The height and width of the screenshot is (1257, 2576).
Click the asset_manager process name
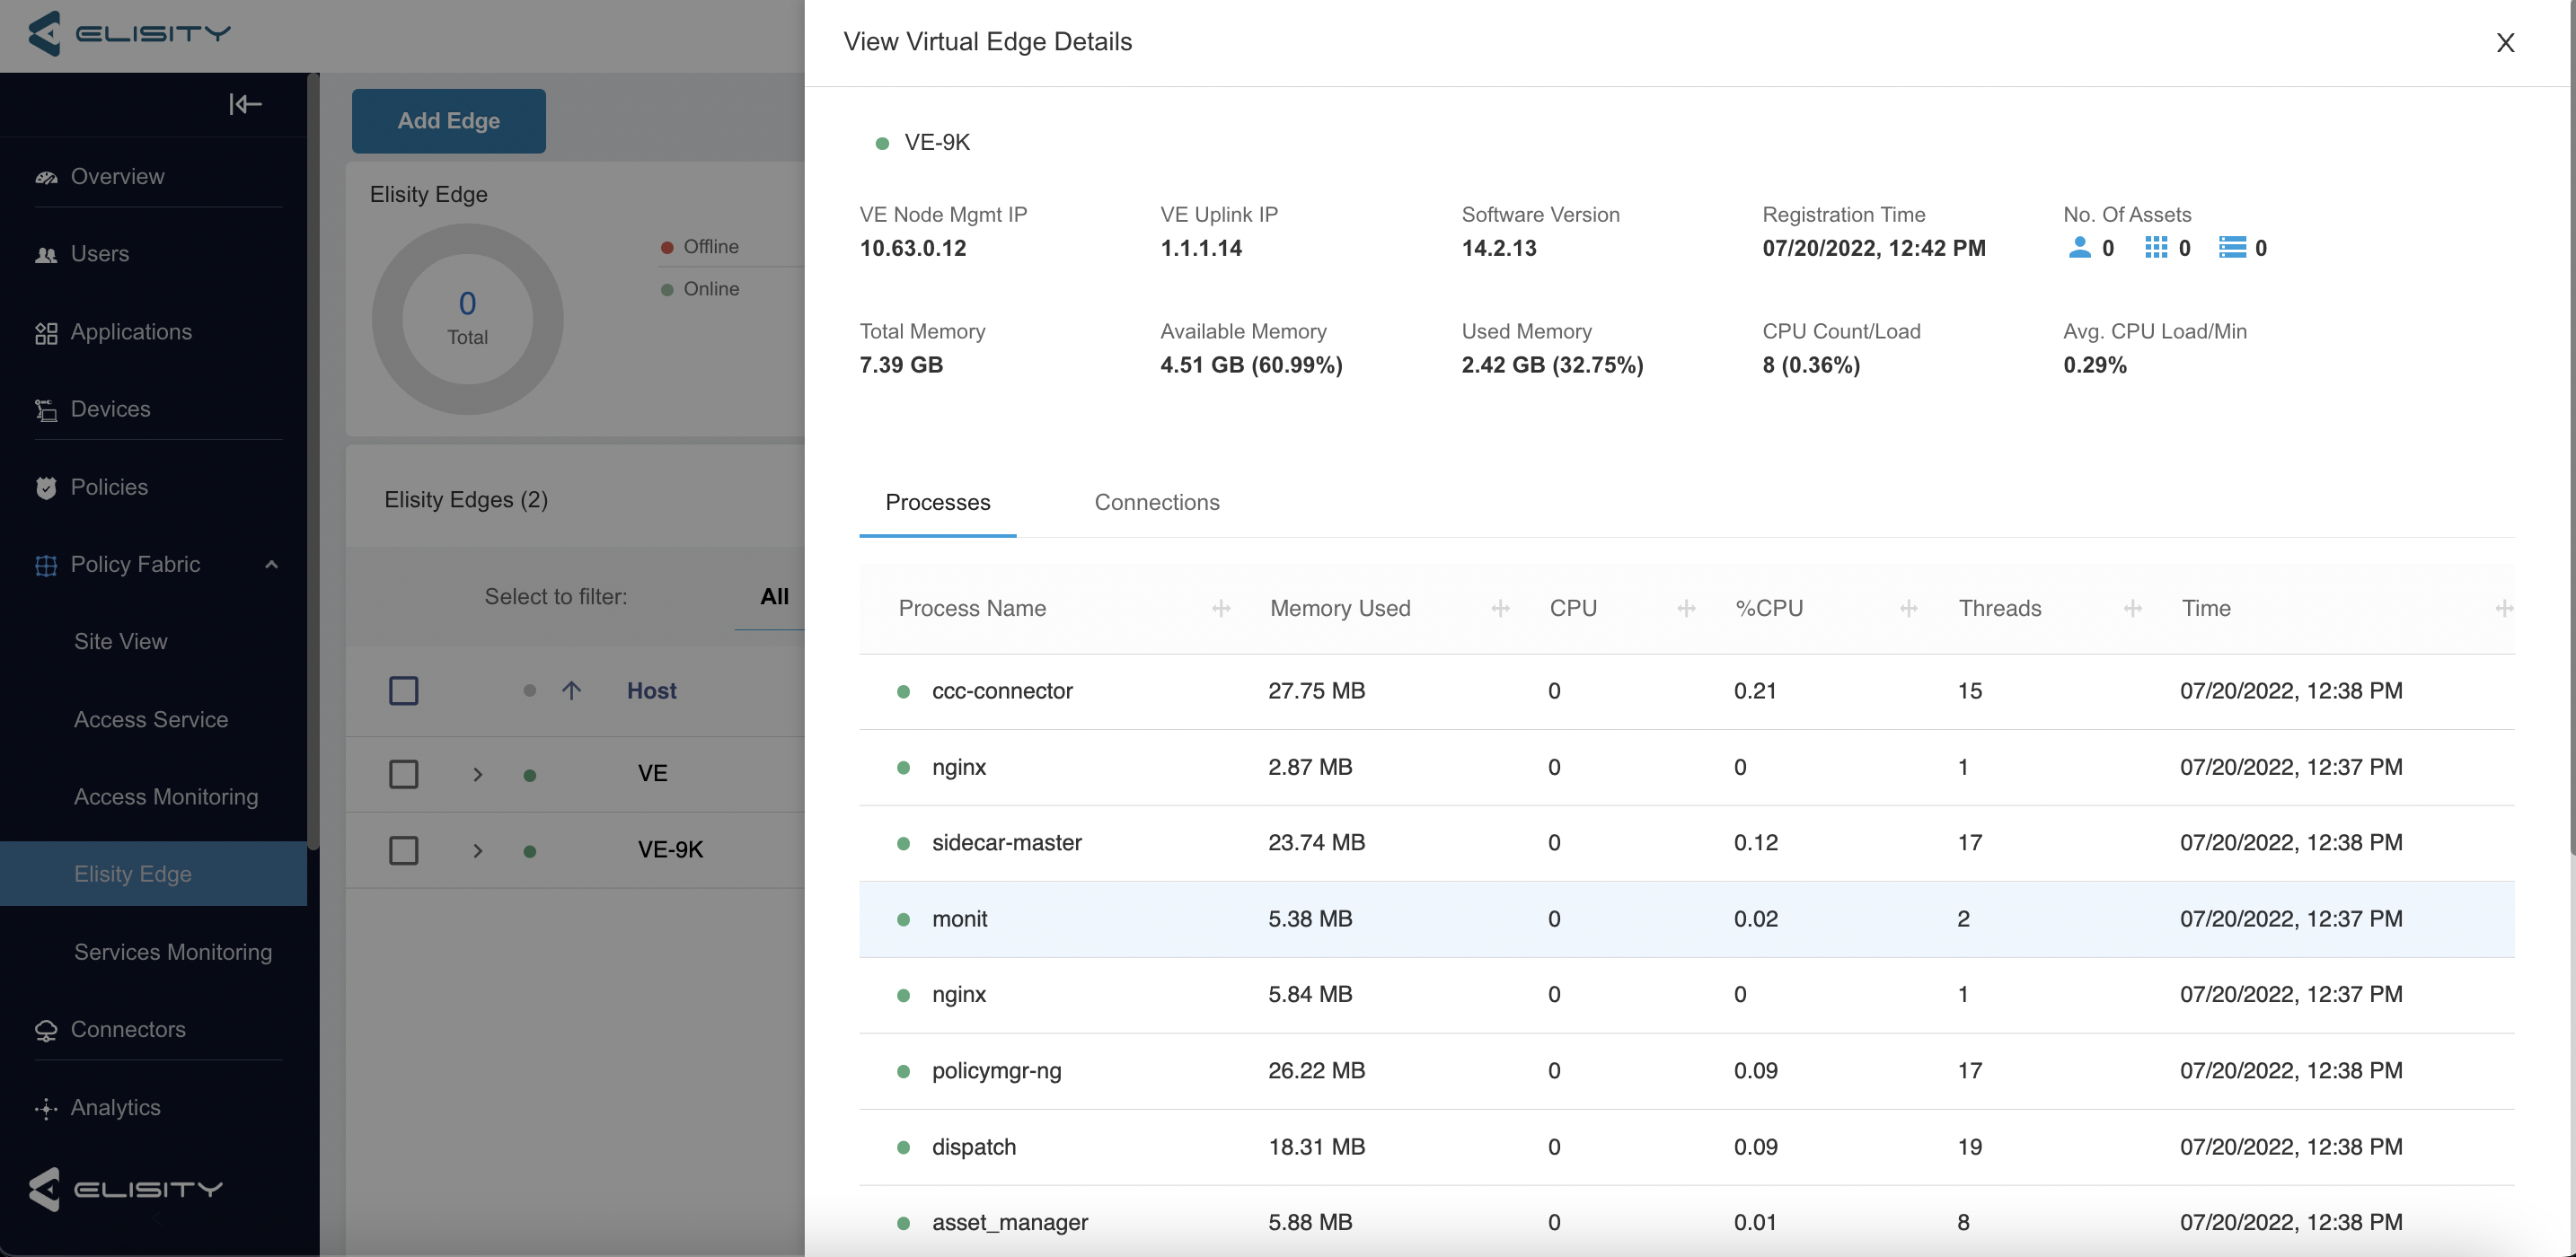pyautogui.click(x=1009, y=1222)
